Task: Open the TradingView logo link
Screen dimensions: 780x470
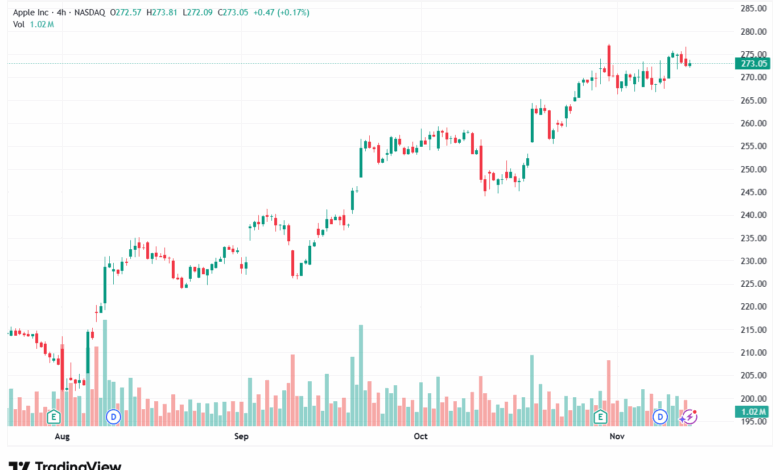Action: tap(65, 464)
